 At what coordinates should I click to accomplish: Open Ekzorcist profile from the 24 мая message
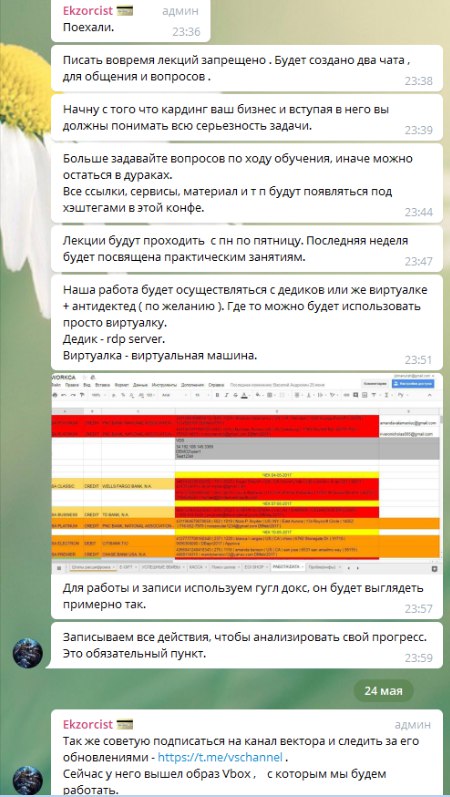87,723
